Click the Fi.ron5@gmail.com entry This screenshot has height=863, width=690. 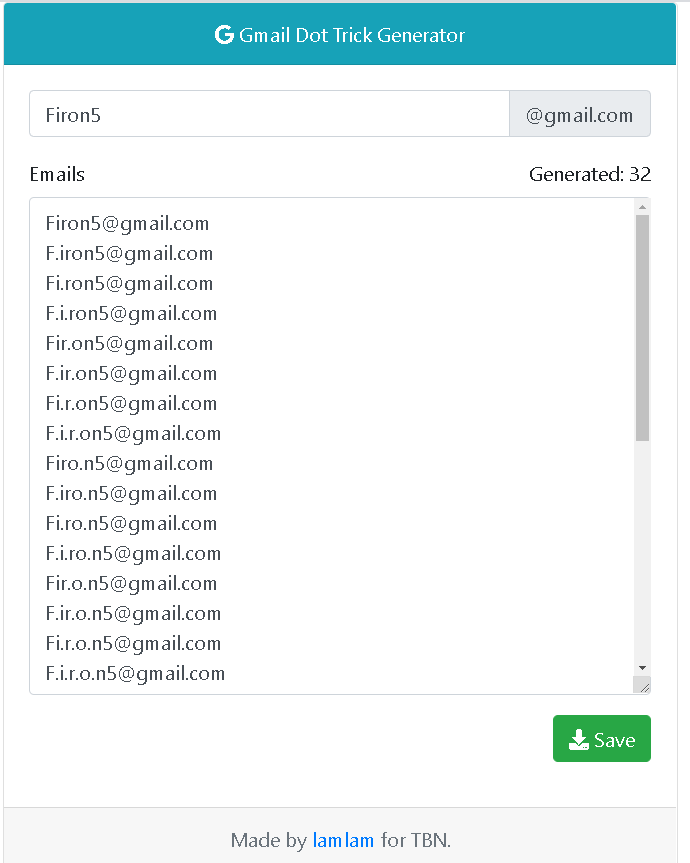[x=129, y=283]
